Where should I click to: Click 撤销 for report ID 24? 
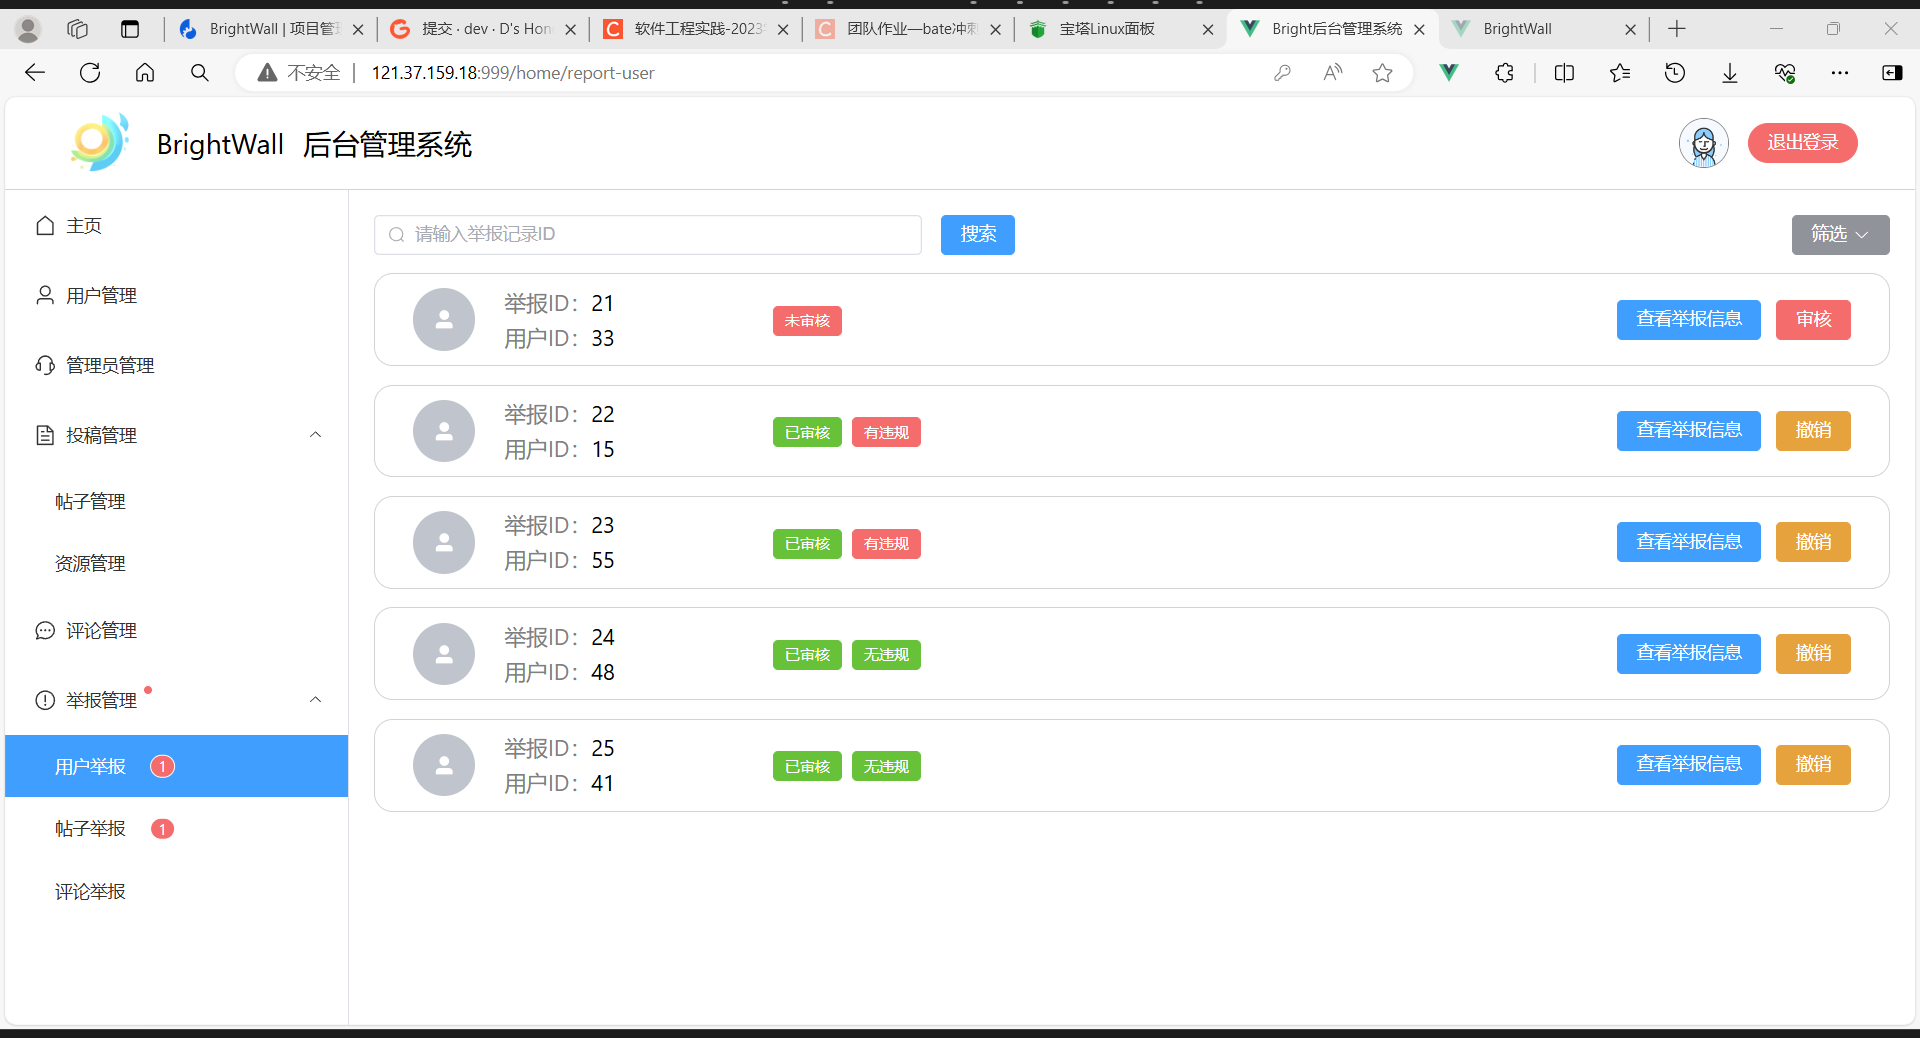pyautogui.click(x=1813, y=654)
